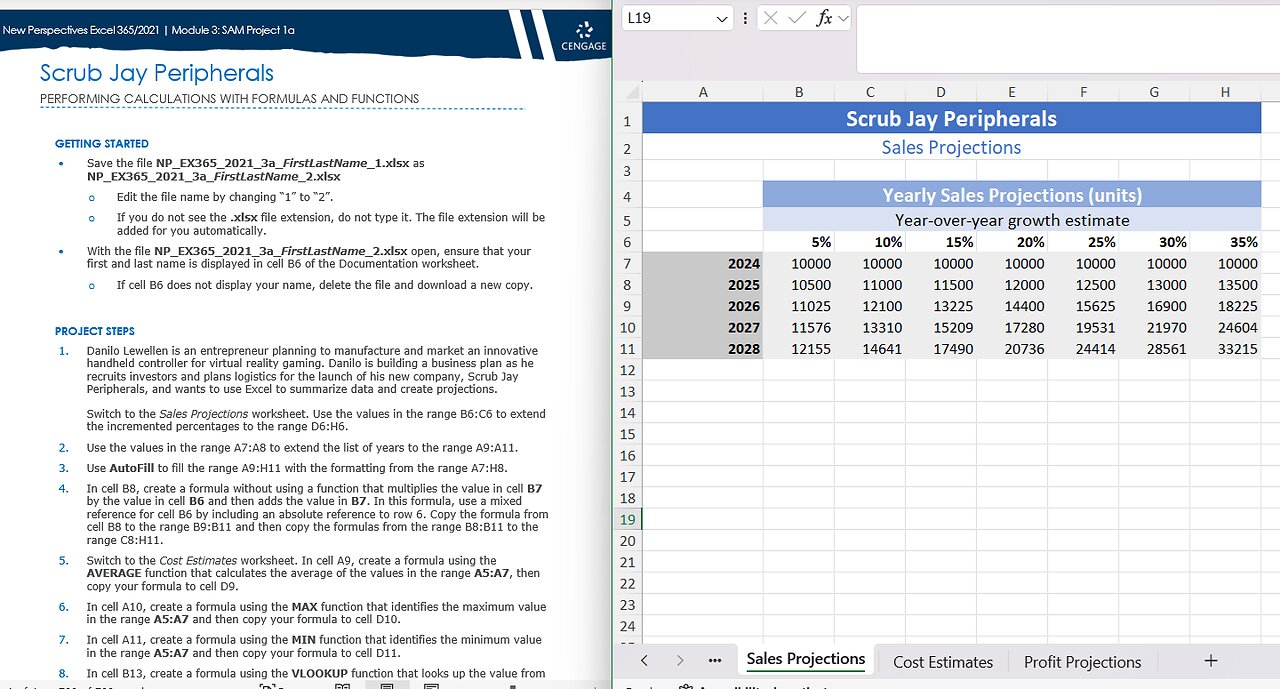
Task: Select the 5% cell in row 6
Action: tap(798, 242)
